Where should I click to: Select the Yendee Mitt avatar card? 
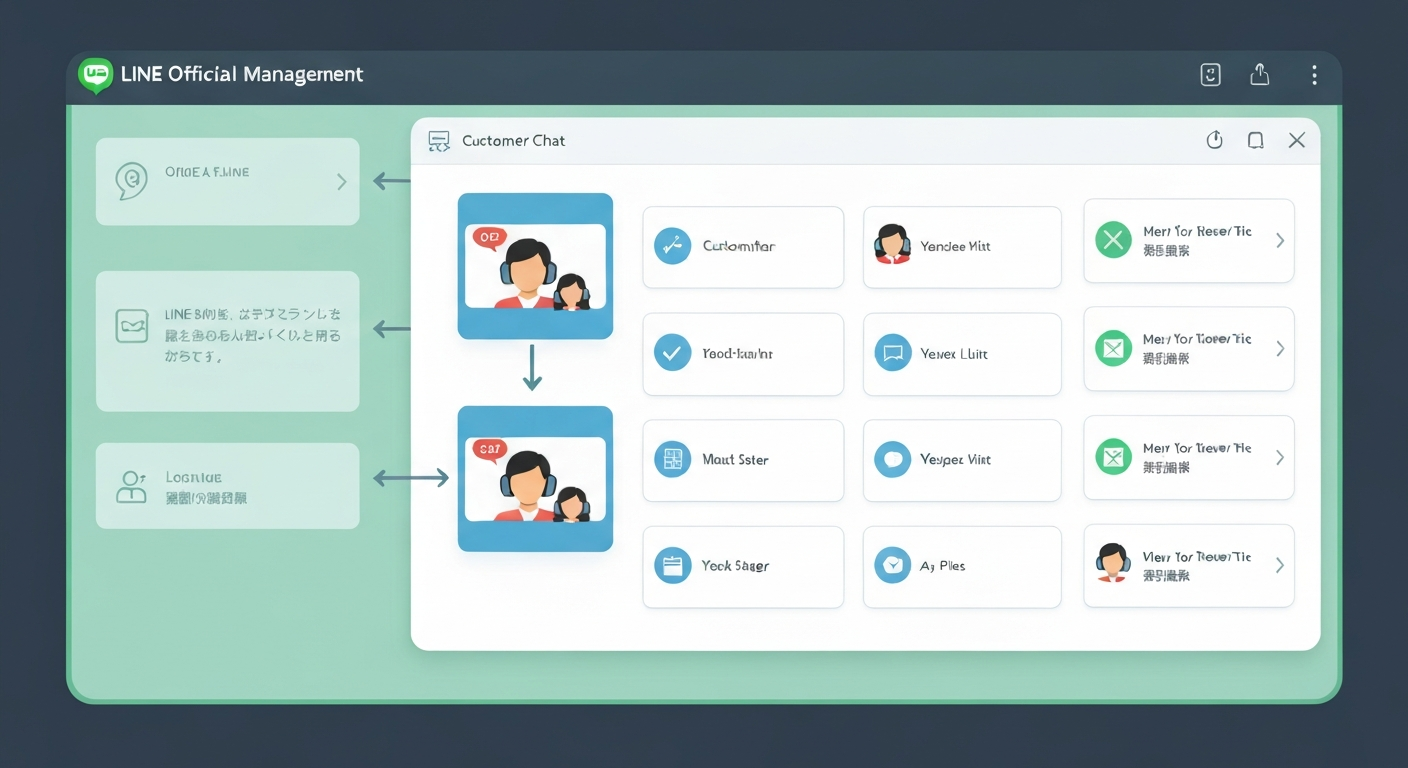(x=961, y=246)
